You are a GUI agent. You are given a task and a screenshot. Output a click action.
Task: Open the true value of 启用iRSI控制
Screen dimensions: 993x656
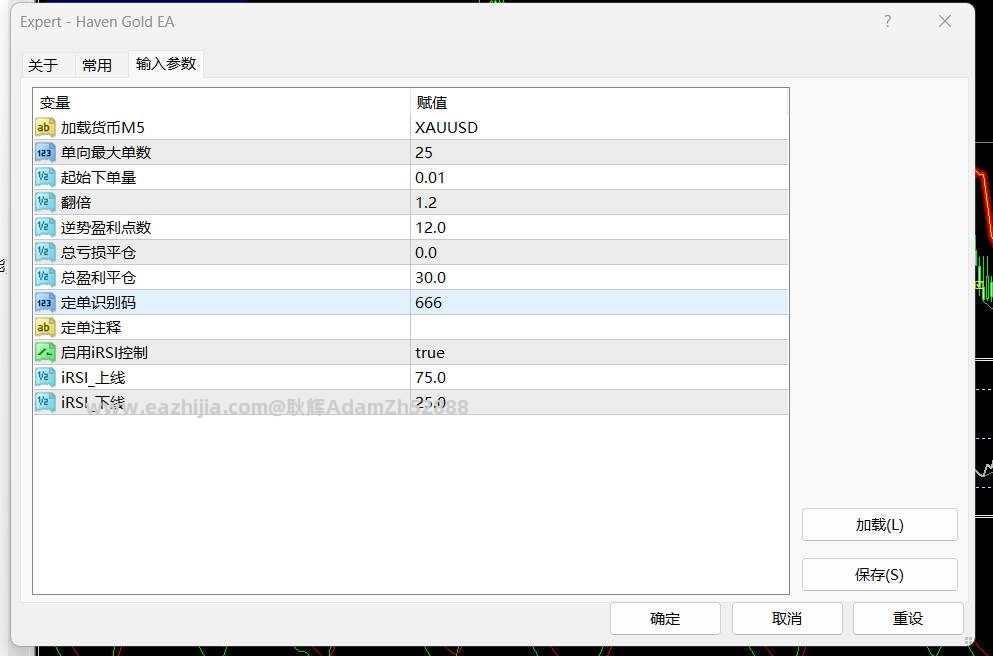coord(599,353)
